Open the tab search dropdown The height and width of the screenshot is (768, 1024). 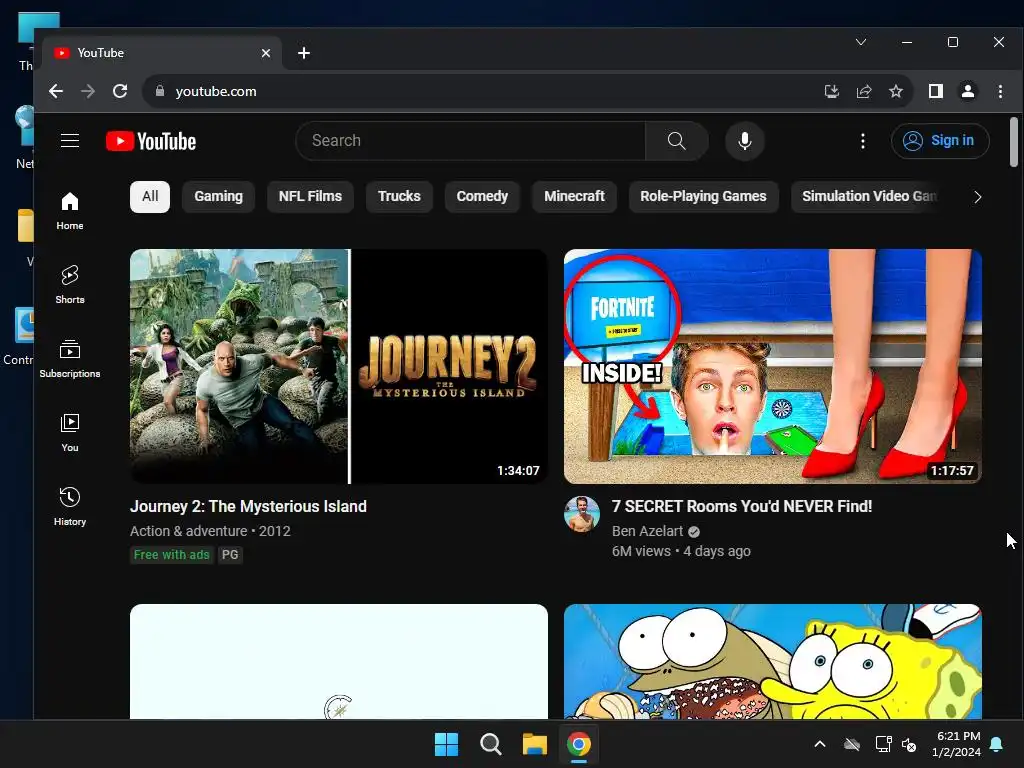tap(861, 42)
